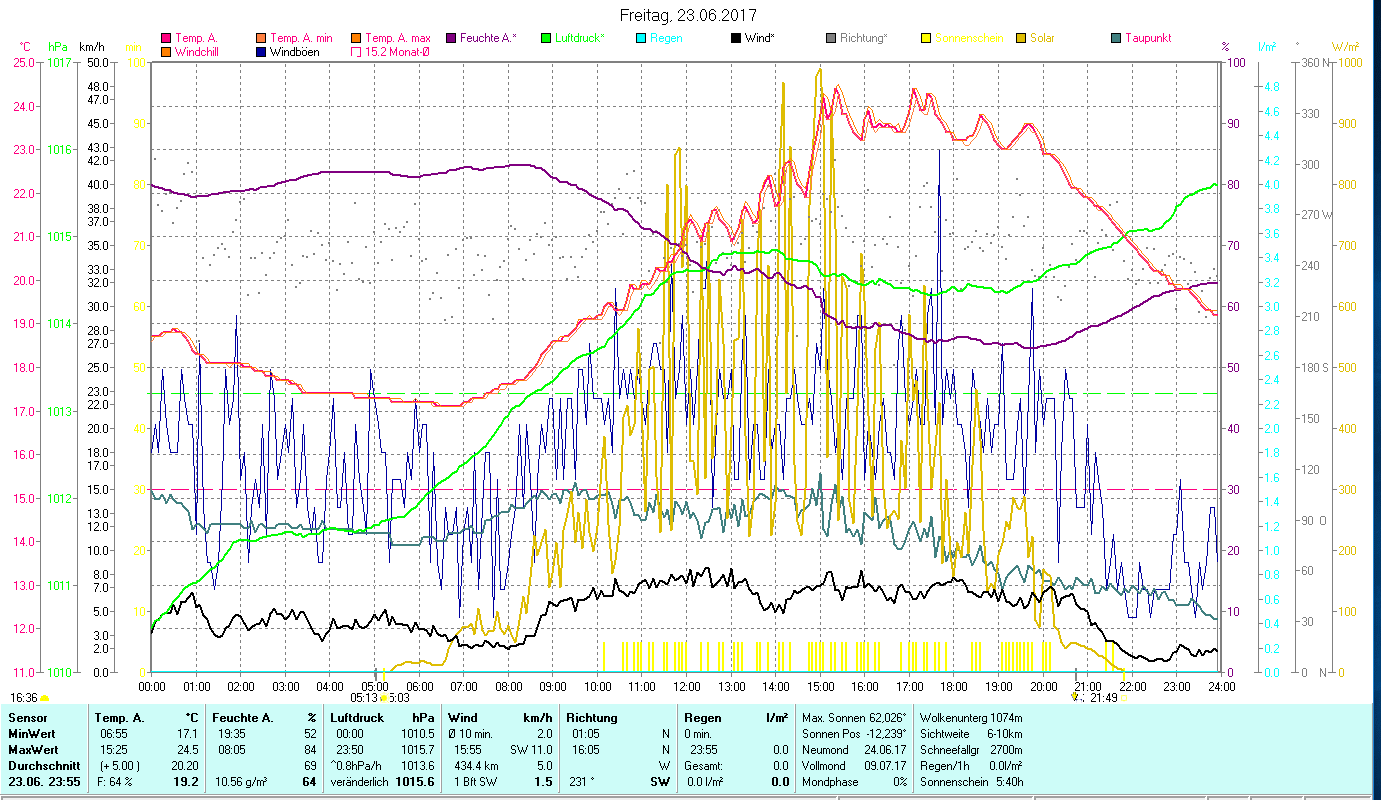
Task: Click the Temp. A. max legend swatch
Action: (355, 38)
